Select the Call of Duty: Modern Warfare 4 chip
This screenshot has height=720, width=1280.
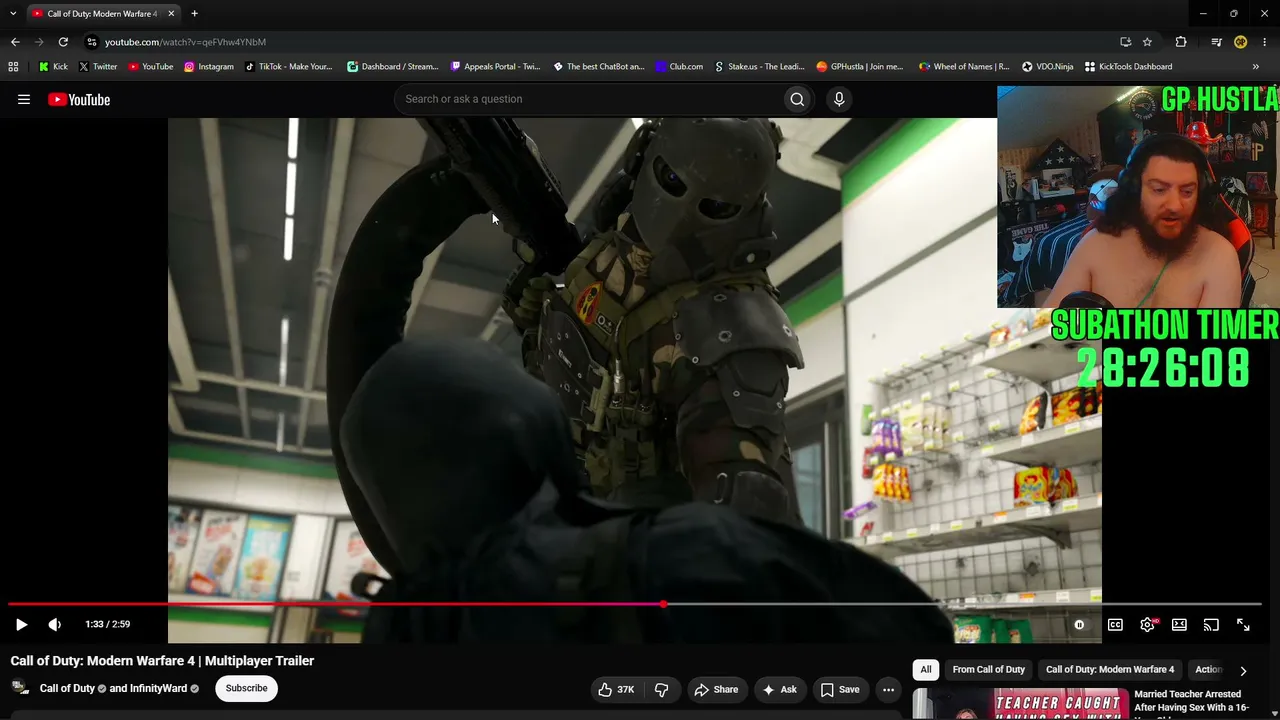coord(1110,670)
